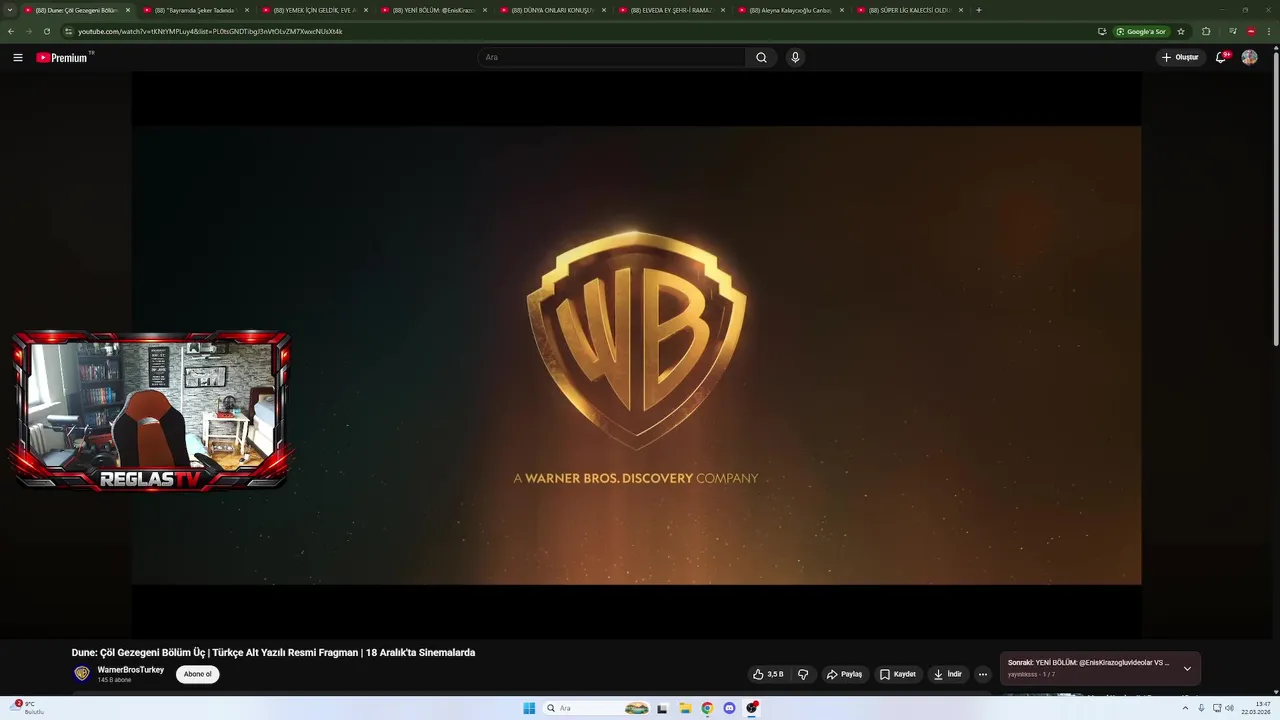Expand the playlist panel chevron
This screenshot has height=720, width=1280.
pos(1187,668)
